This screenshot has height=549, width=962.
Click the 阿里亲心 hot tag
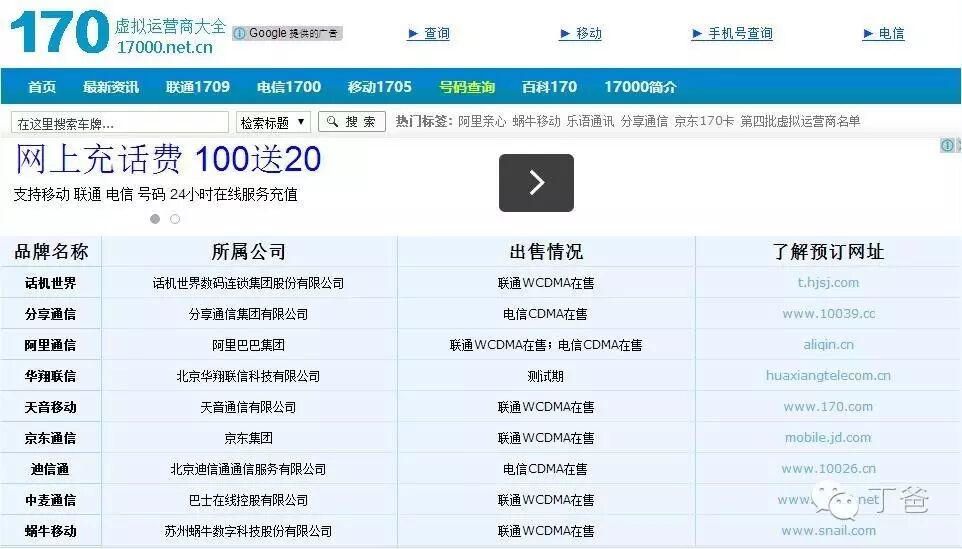[x=482, y=121]
